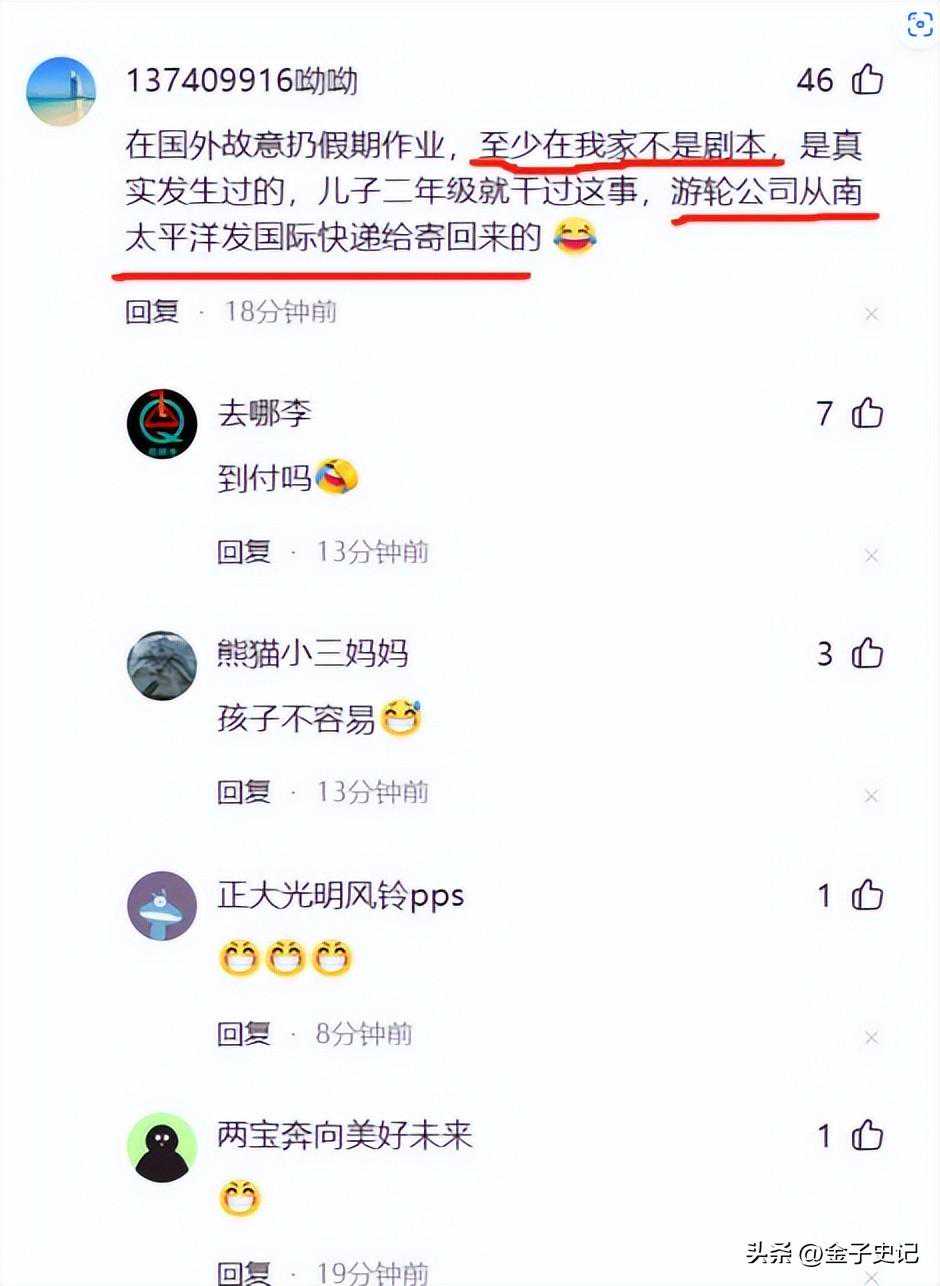Open 去哪李's black logo avatar
This screenshot has width=940, height=1286.
[x=162, y=424]
